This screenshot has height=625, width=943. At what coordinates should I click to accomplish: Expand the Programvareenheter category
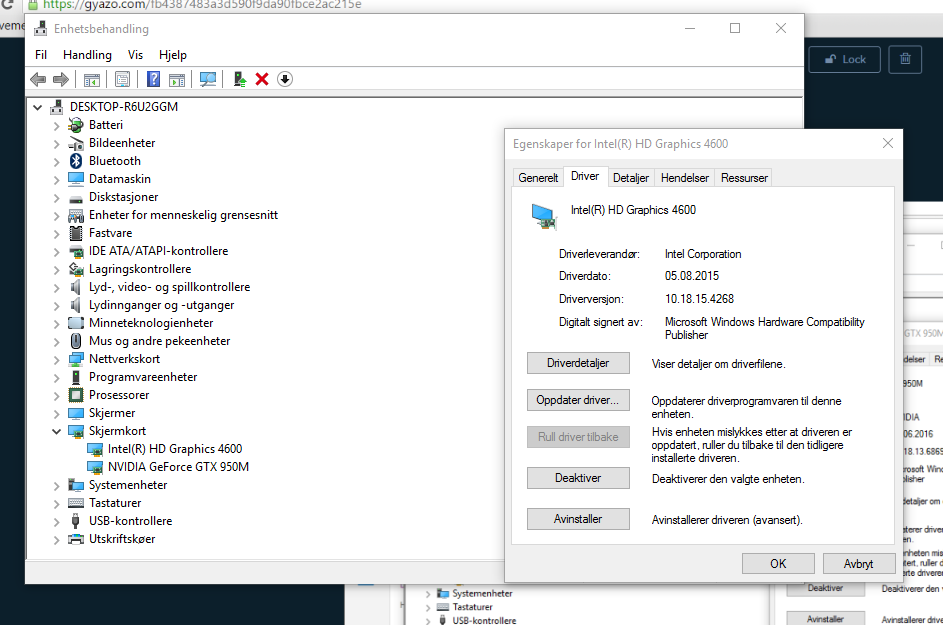[x=56, y=378]
